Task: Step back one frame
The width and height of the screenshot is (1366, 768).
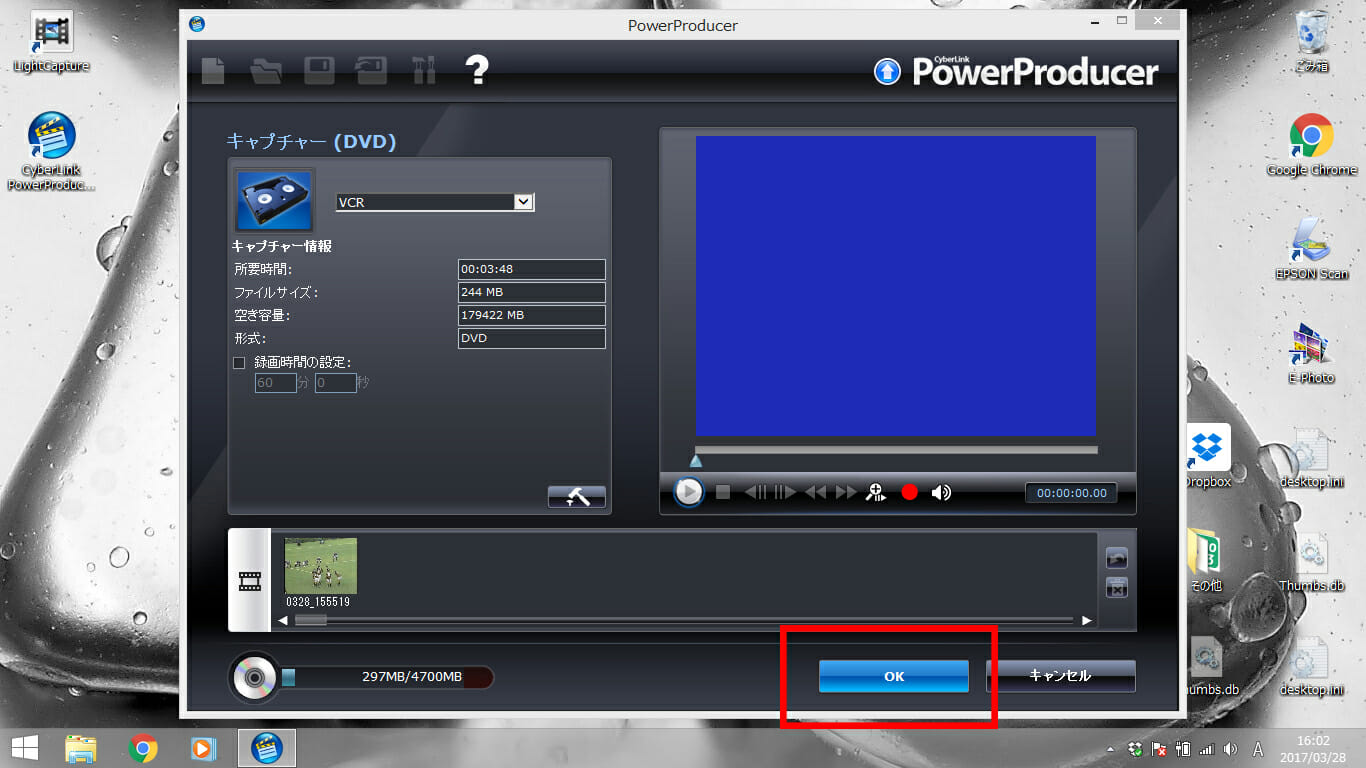Action: point(756,492)
